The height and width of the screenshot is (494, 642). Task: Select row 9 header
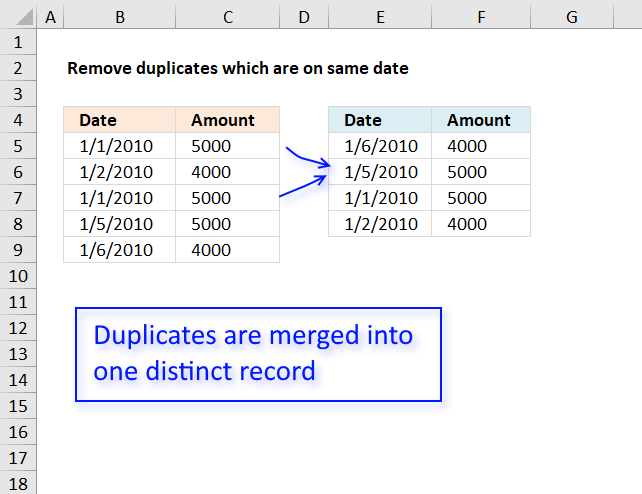click(x=18, y=250)
